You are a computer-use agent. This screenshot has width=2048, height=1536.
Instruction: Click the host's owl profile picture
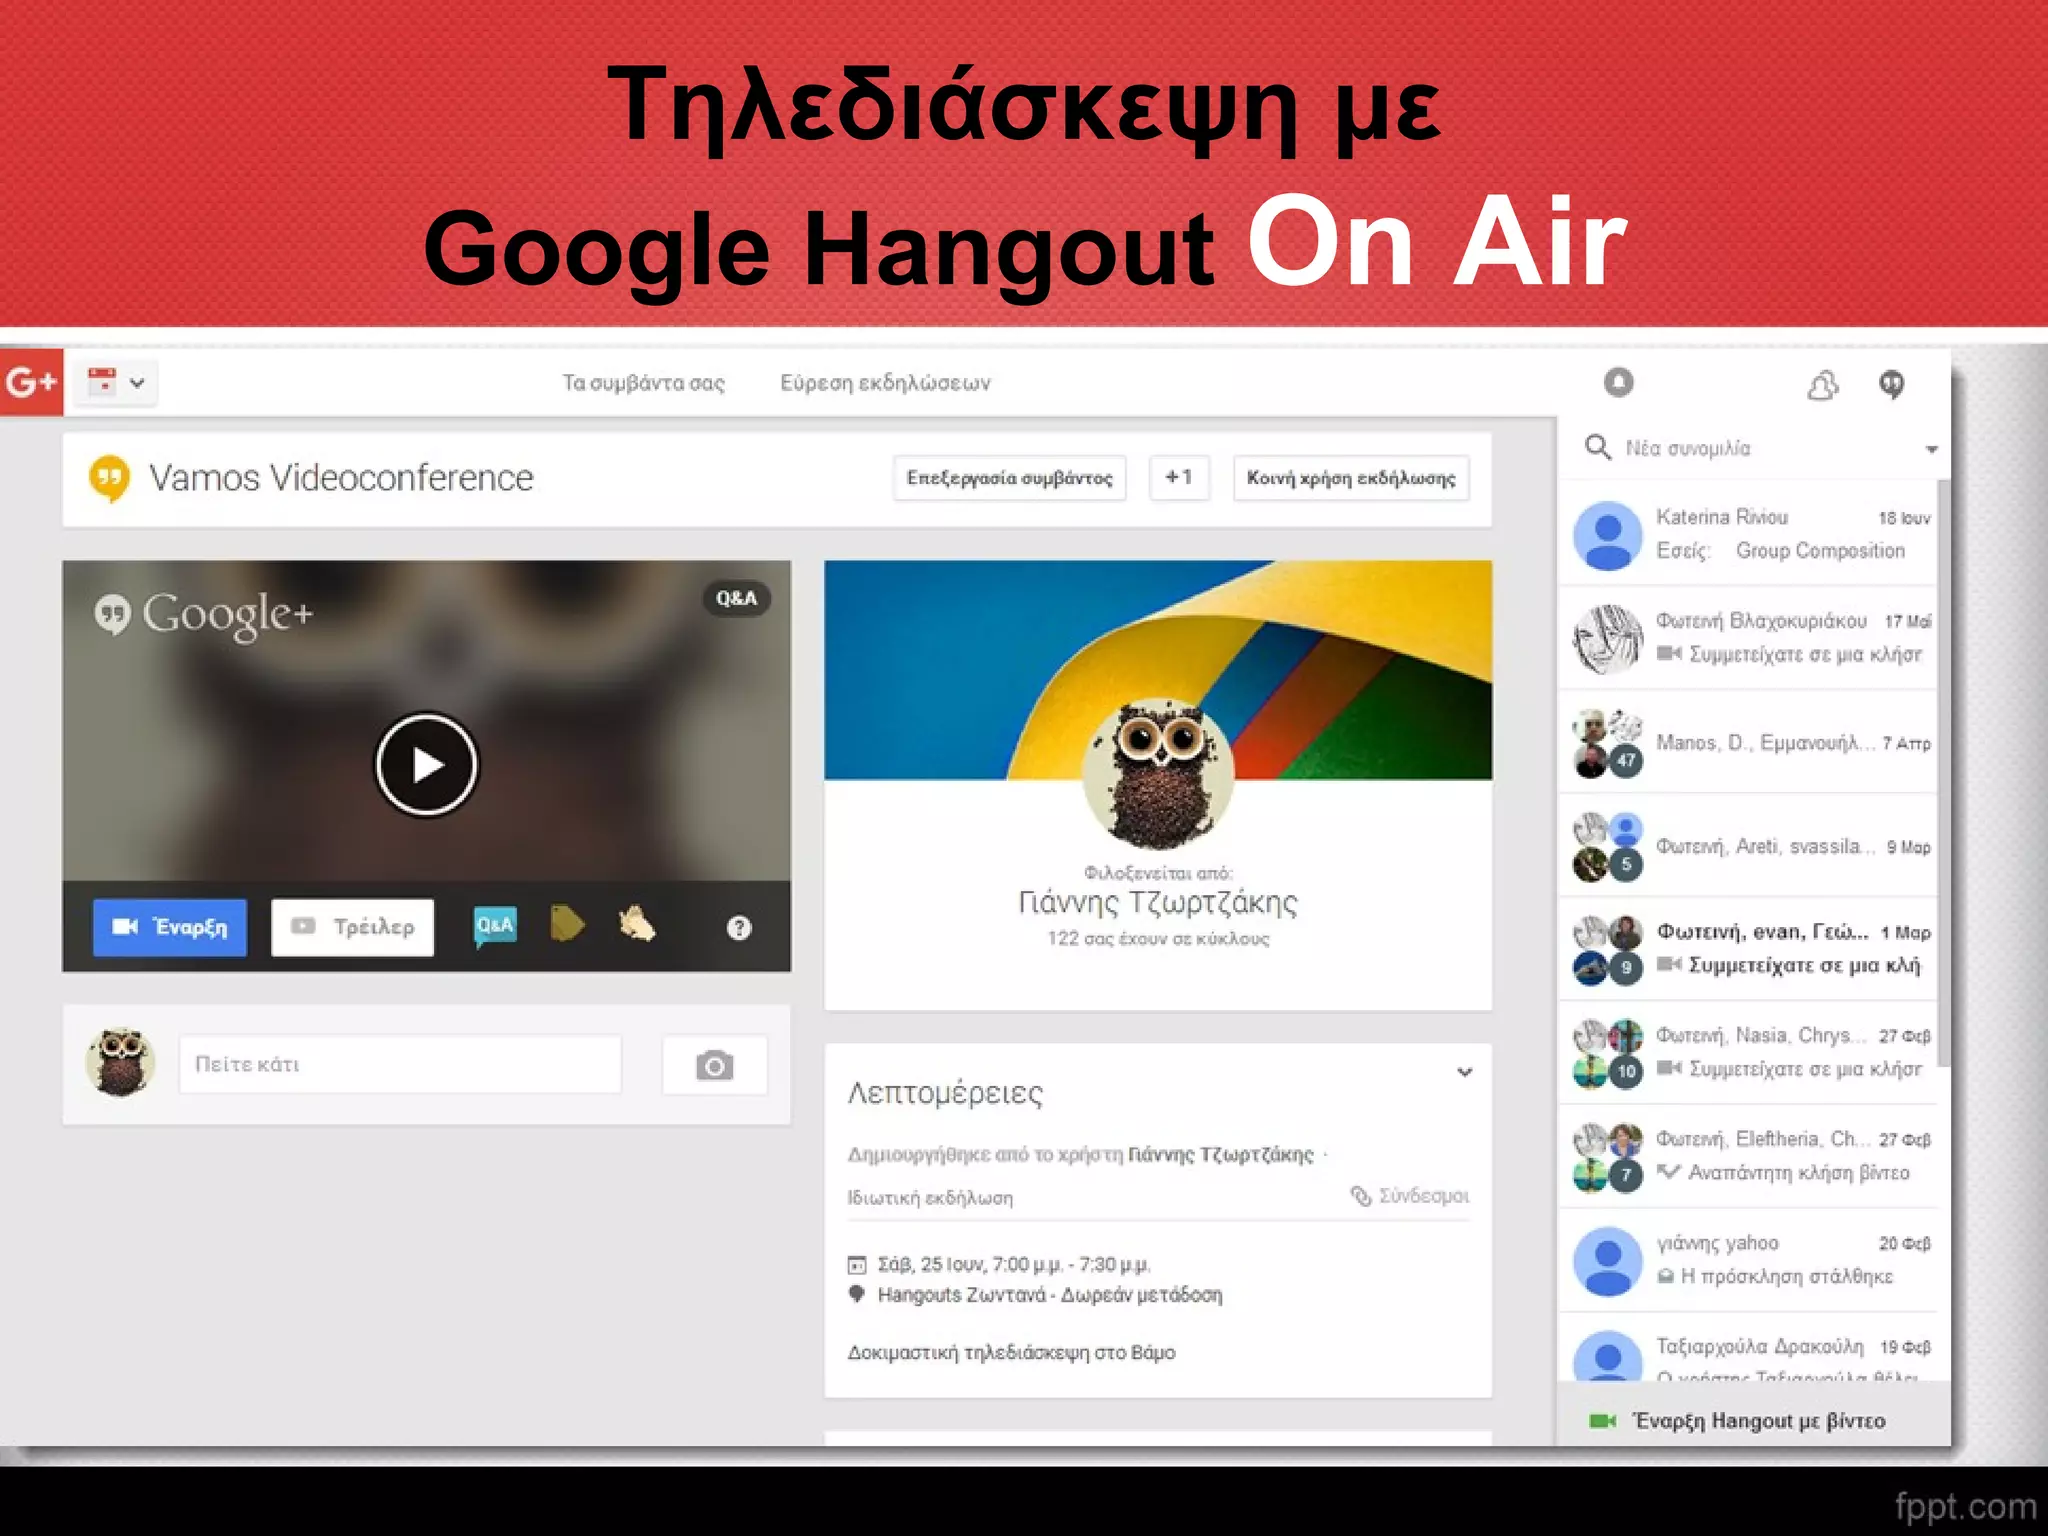pyautogui.click(x=1158, y=774)
